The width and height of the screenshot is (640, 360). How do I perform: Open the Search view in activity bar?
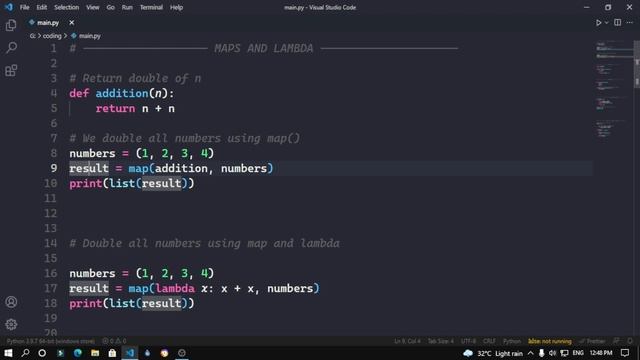coord(11,47)
